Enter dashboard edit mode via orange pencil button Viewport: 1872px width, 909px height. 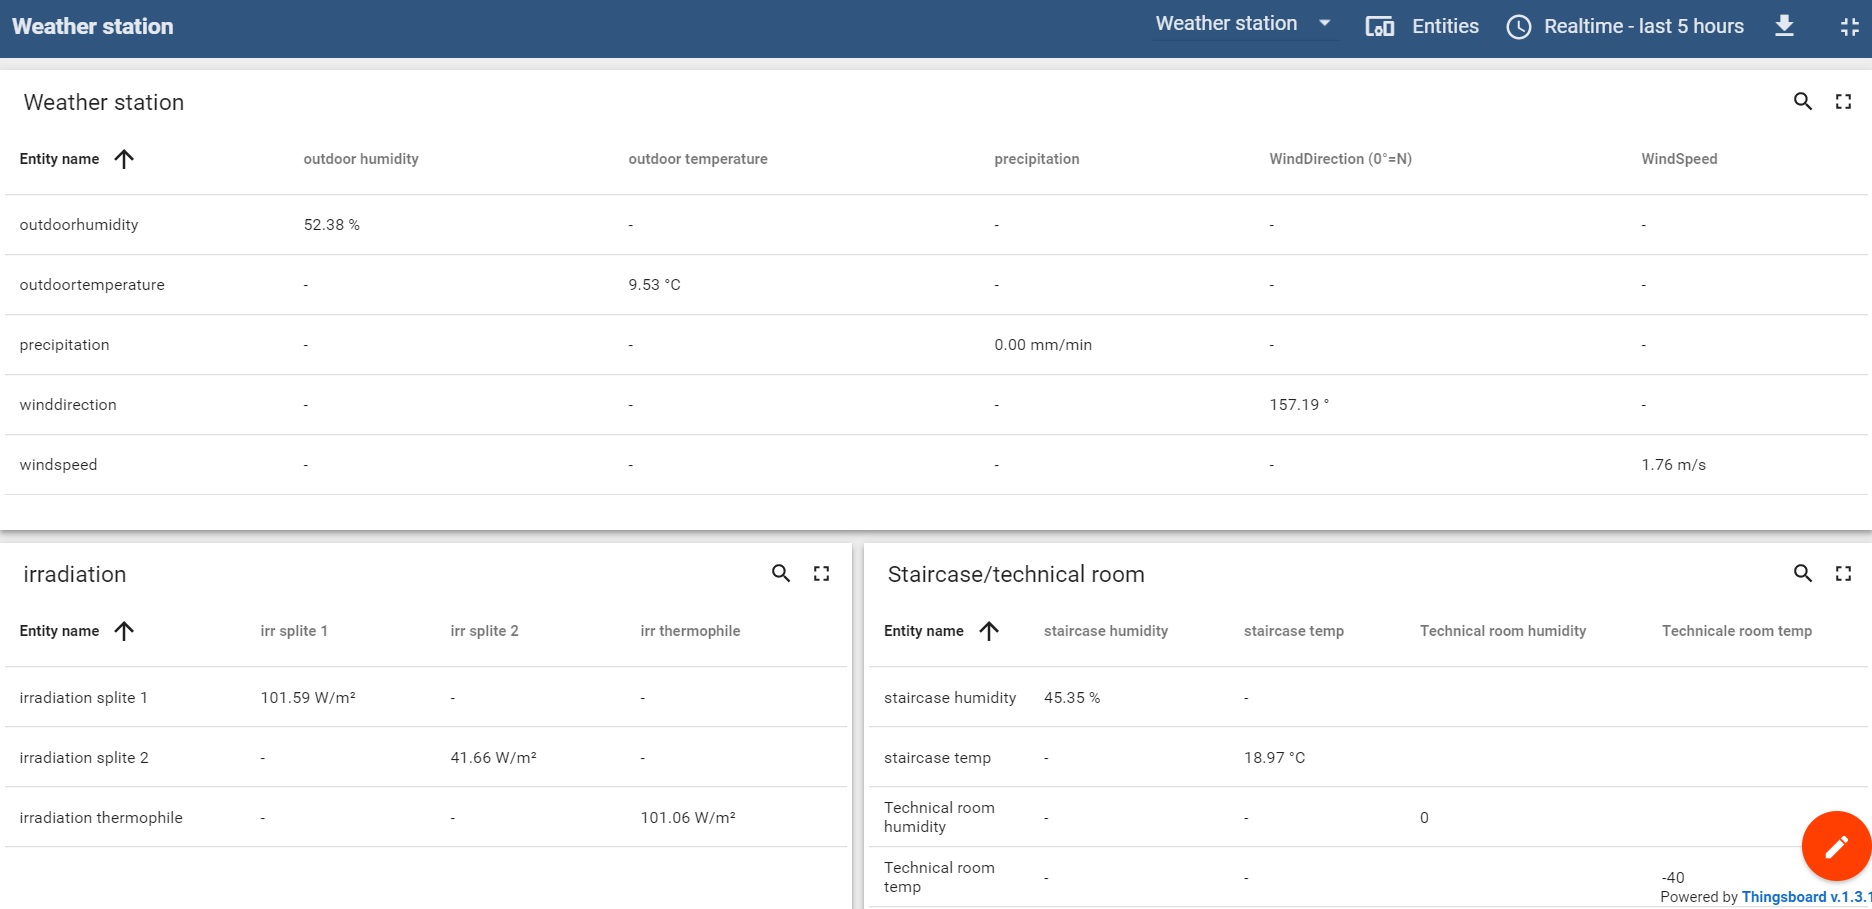pyautogui.click(x=1836, y=846)
